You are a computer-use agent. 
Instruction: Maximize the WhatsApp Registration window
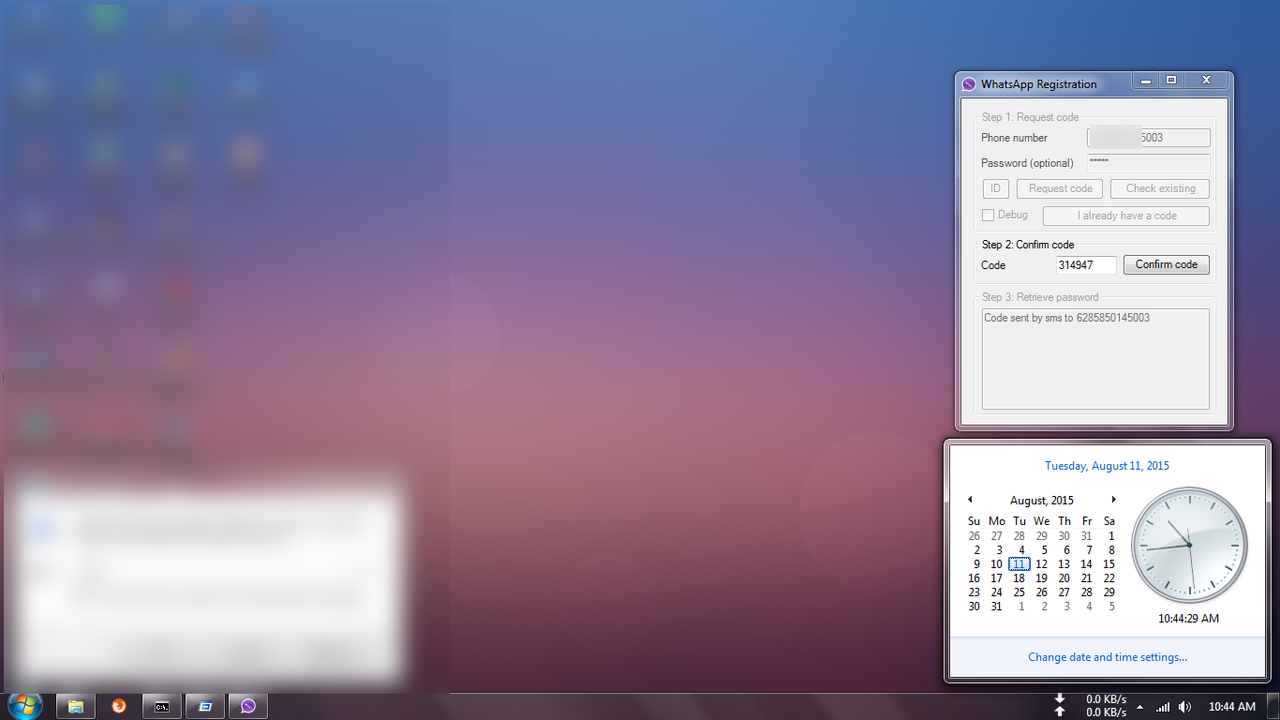point(1172,81)
